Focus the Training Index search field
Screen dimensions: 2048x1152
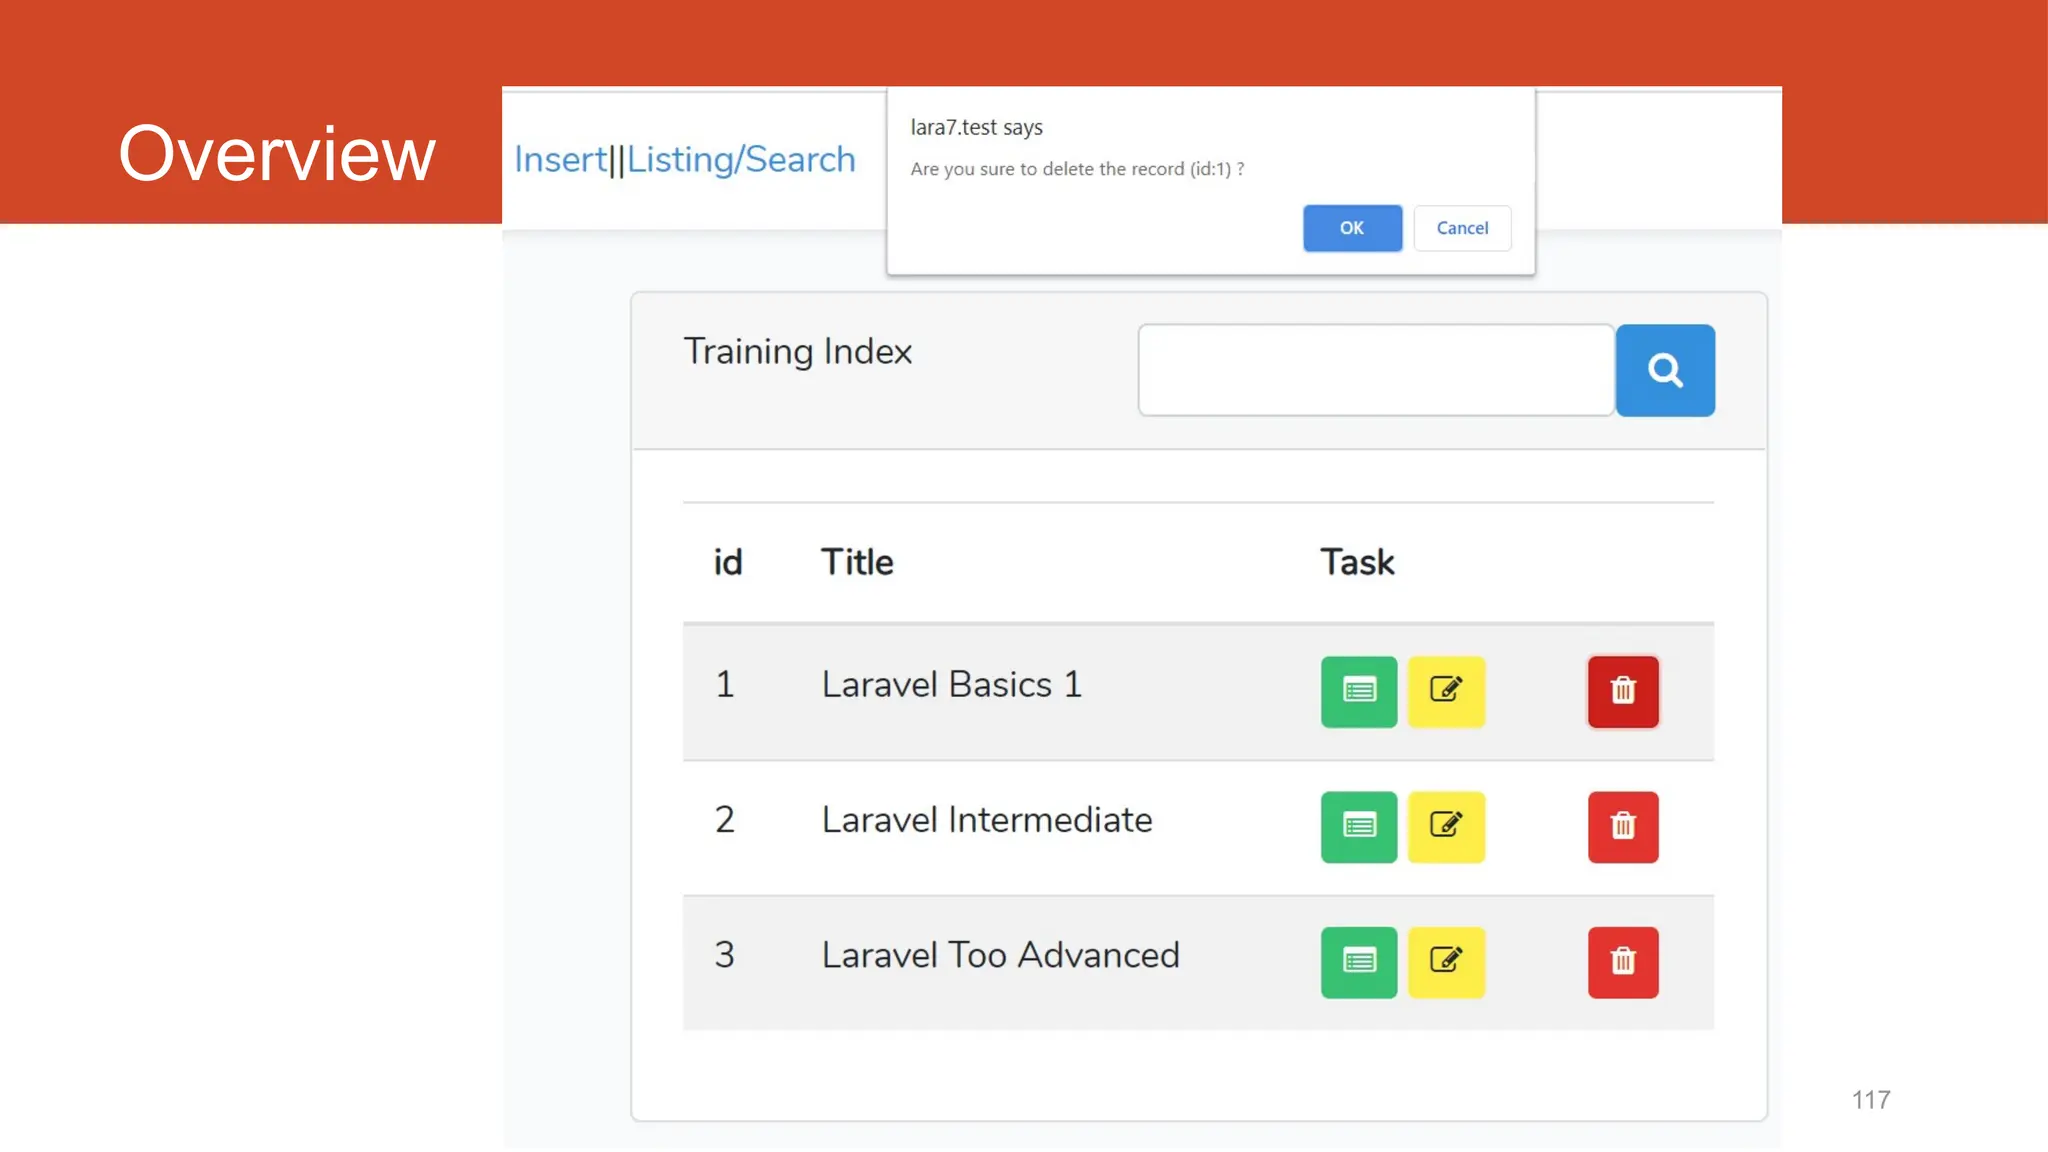[1376, 370]
